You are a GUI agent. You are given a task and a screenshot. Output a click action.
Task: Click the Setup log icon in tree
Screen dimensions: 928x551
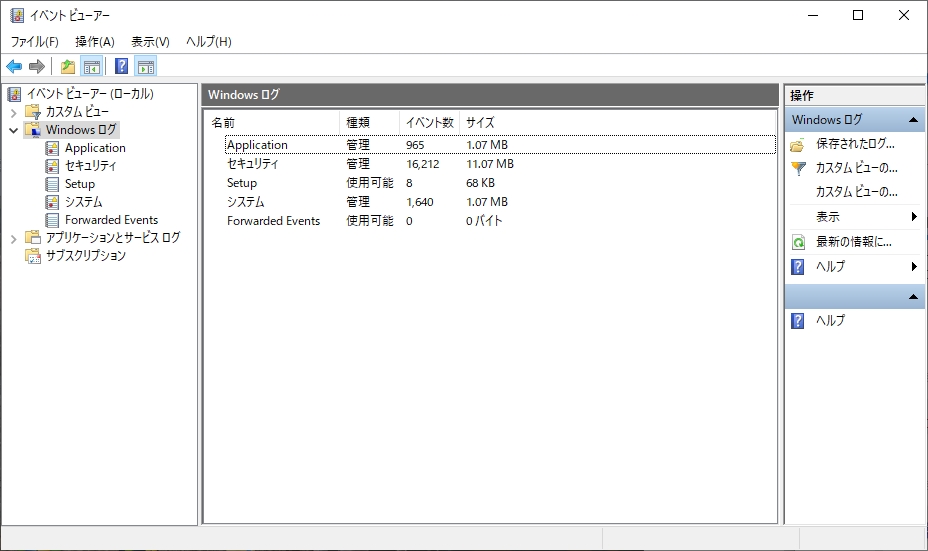click(x=53, y=184)
